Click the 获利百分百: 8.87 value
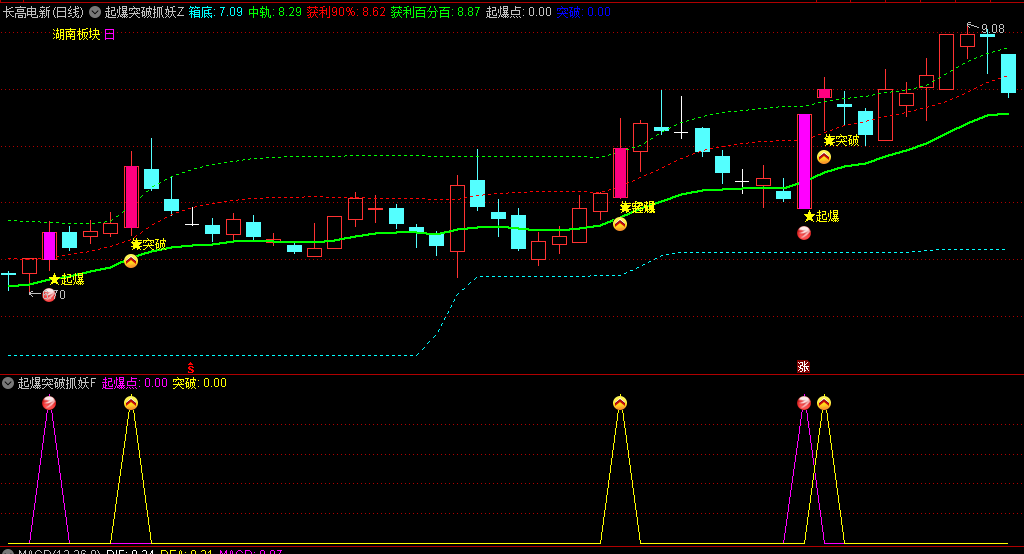The image size is (1024, 554). (x=436, y=12)
